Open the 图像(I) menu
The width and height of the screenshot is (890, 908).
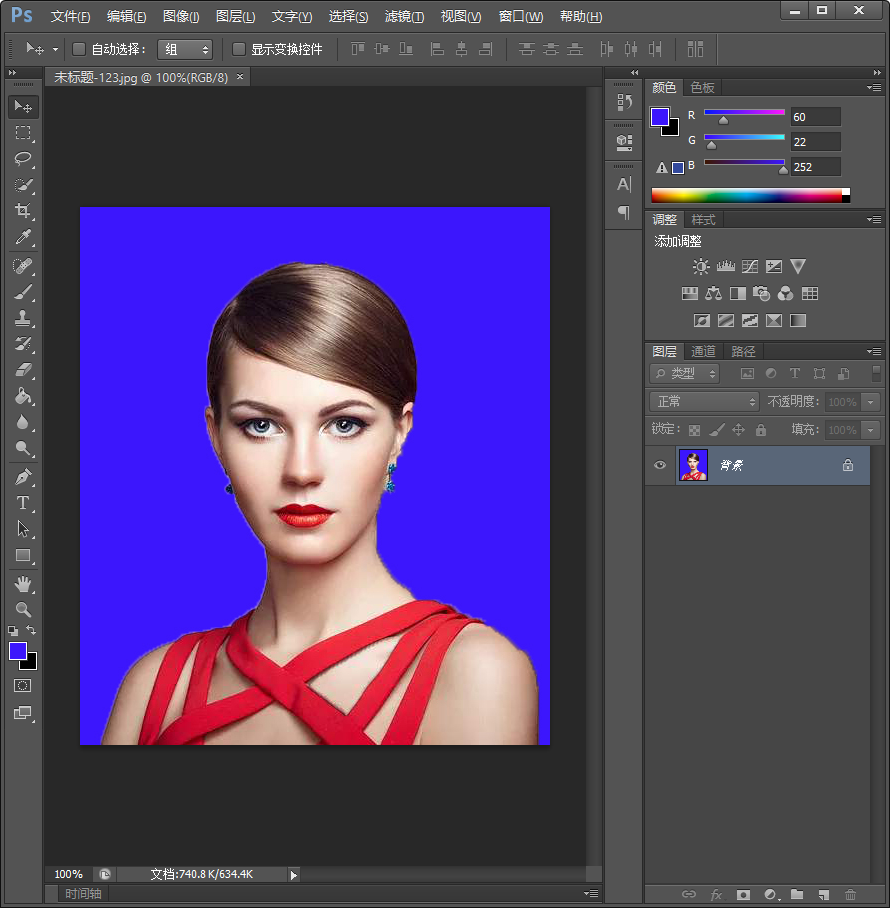(181, 16)
